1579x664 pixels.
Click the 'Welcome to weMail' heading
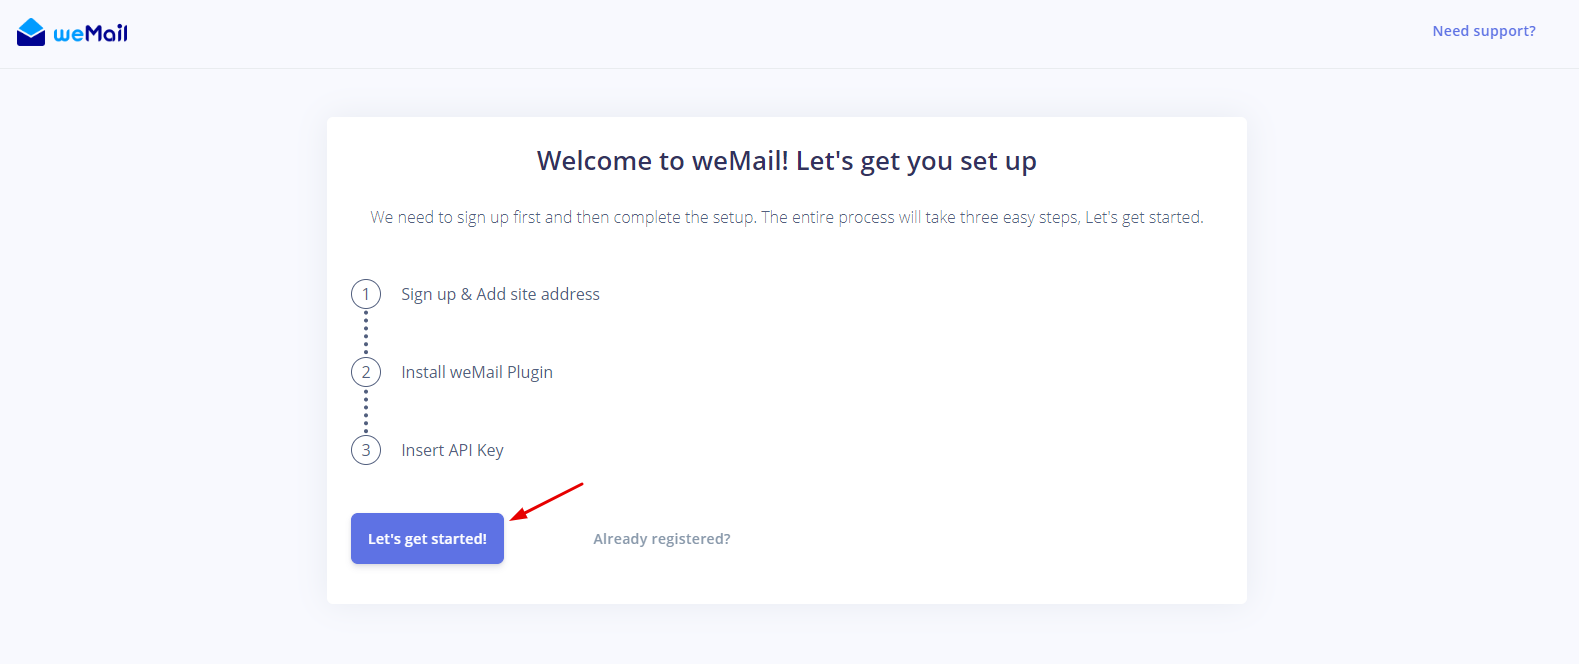tap(787, 160)
